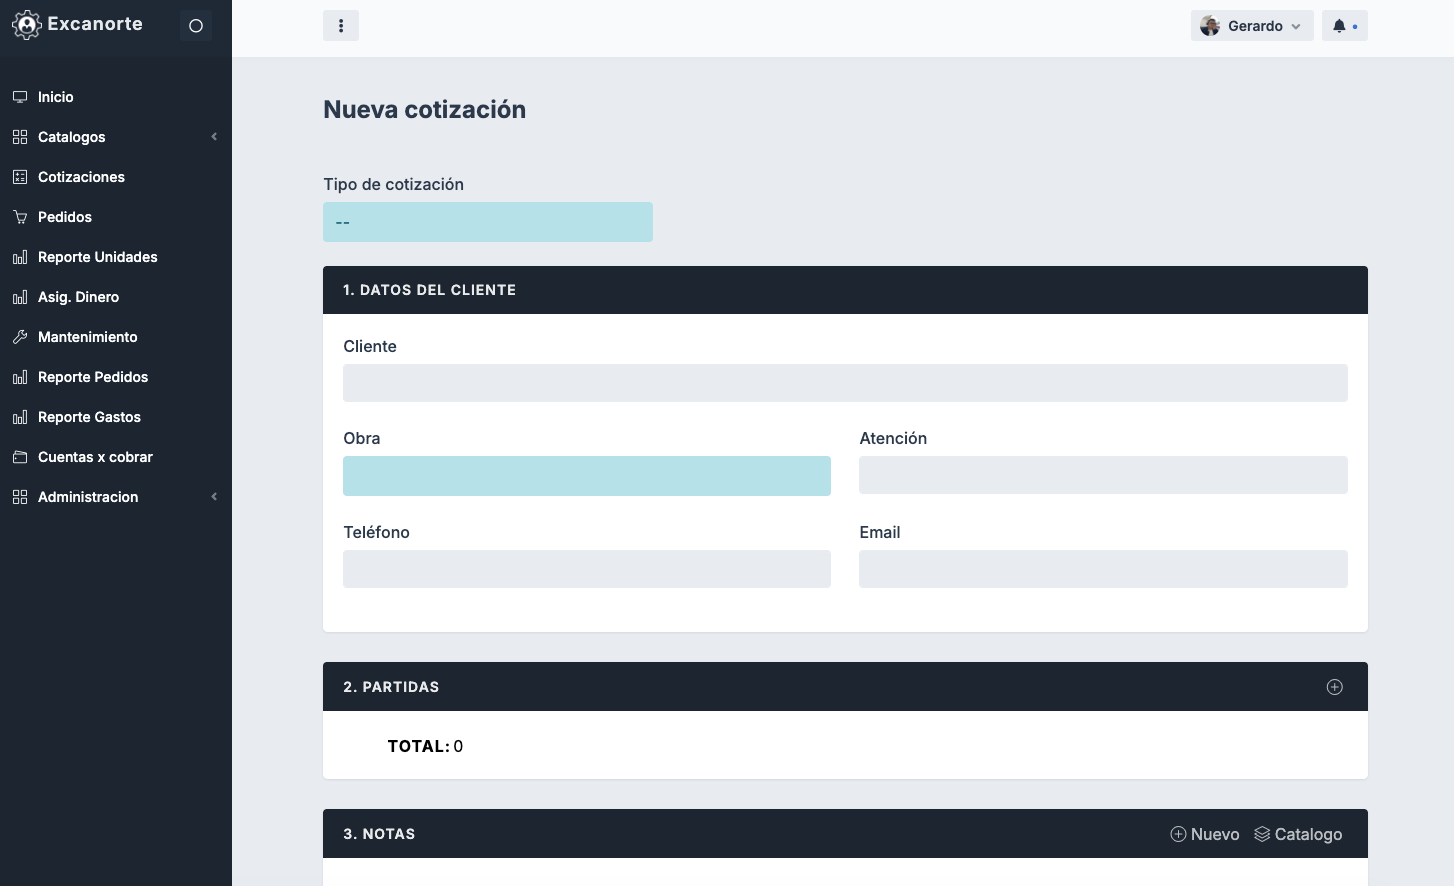Click the TOTAL: 0 text
This screenshot has width=1454, height=886.
(425, 746)
